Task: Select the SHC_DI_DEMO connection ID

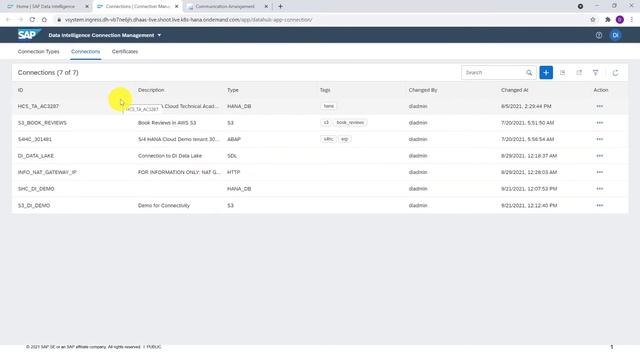Action: click(36, 189)
